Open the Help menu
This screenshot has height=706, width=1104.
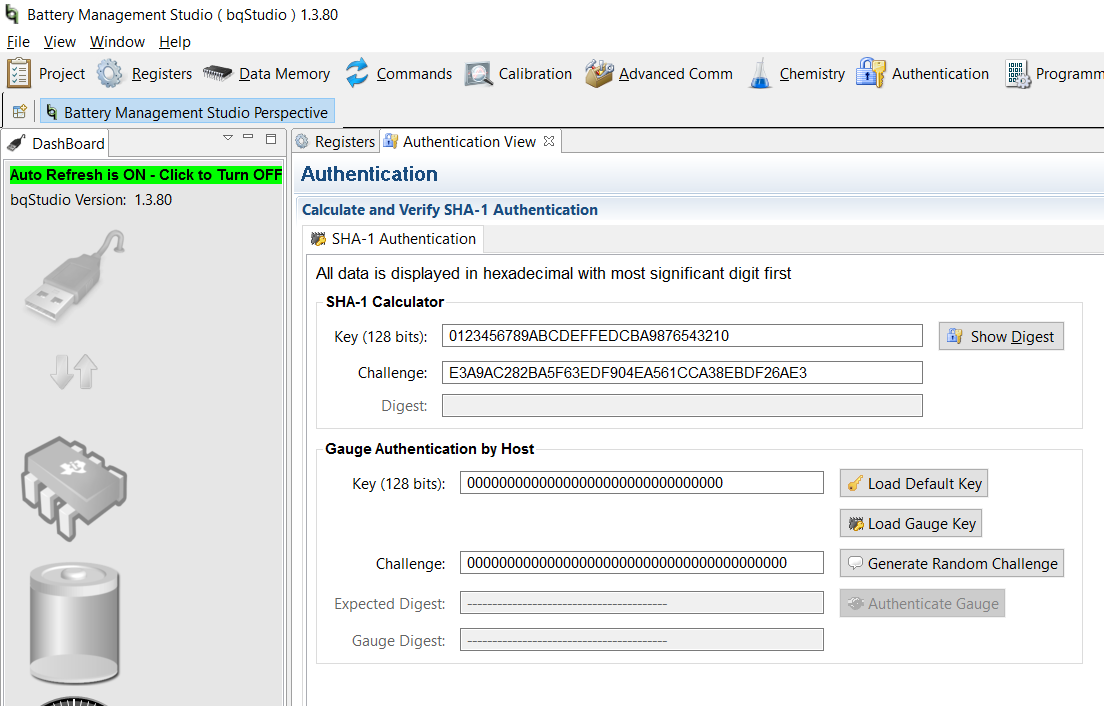(x=175, y=42)
